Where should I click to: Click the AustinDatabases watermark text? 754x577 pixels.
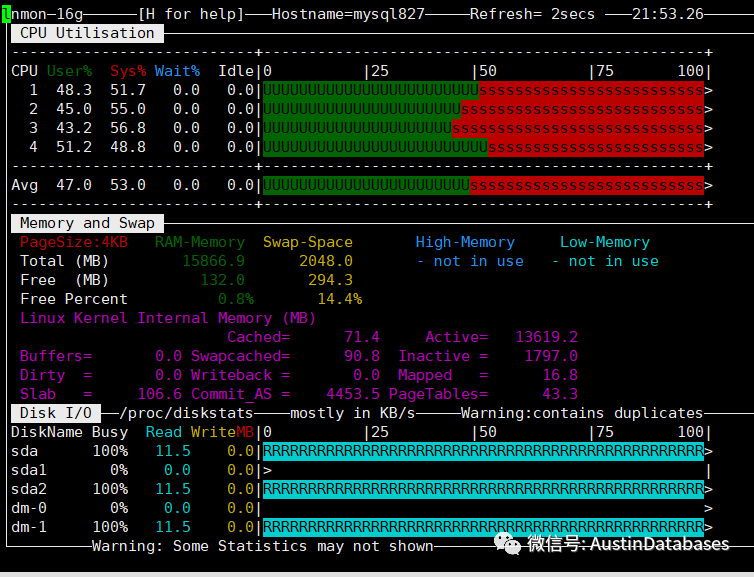pos(659,544)
